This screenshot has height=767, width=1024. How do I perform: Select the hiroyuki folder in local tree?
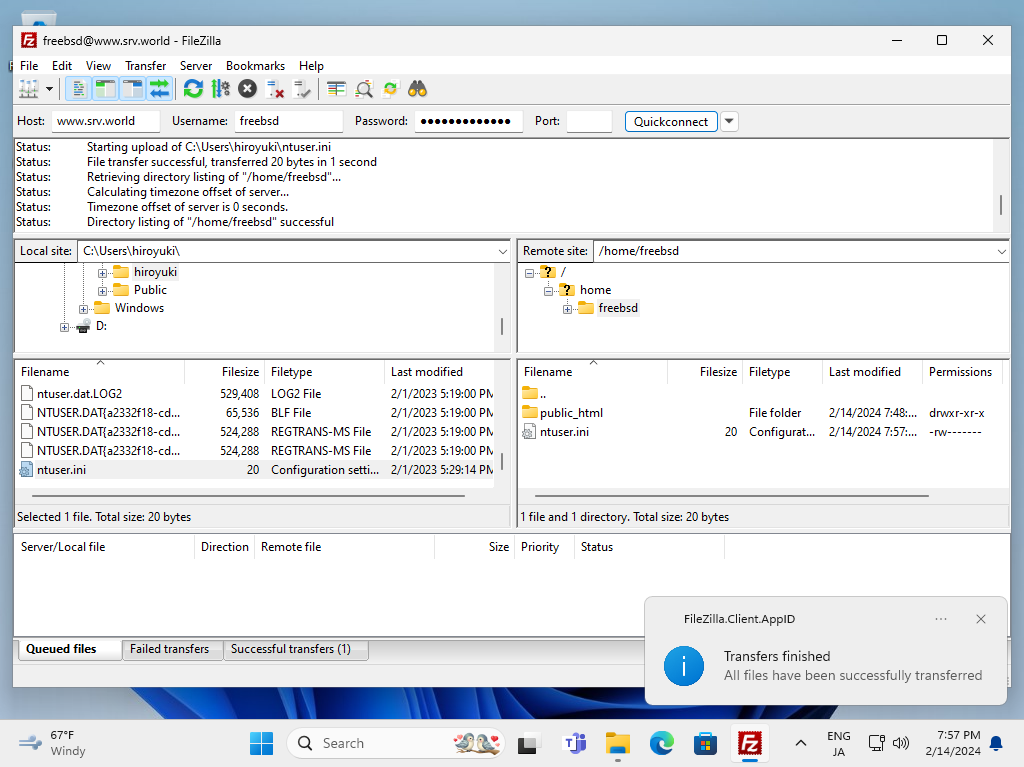[155, 272]
